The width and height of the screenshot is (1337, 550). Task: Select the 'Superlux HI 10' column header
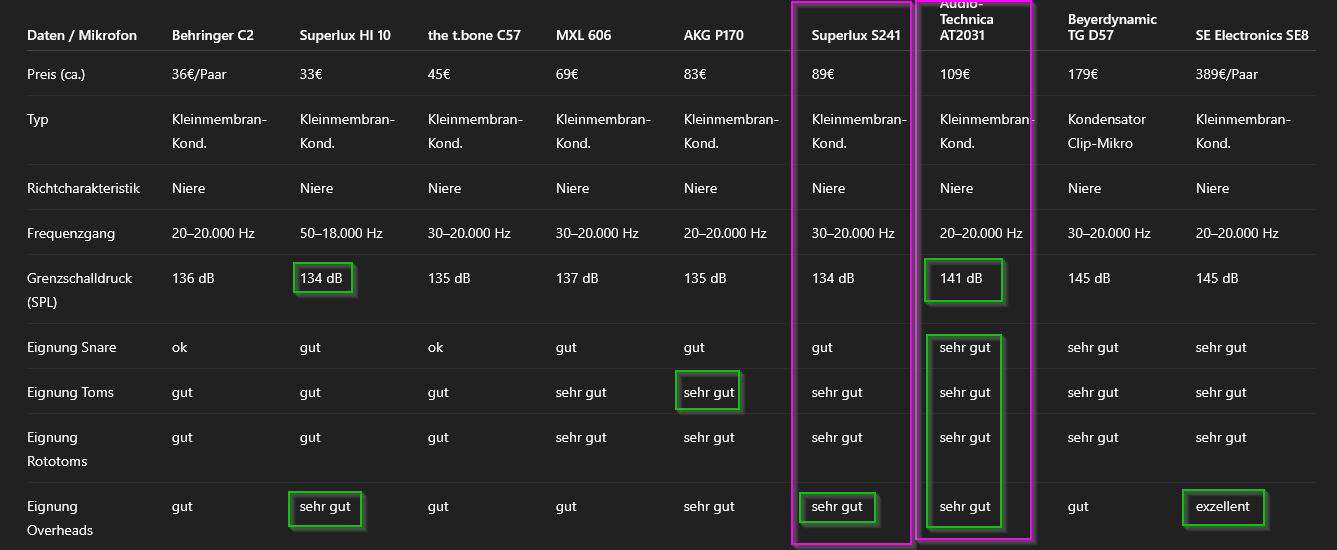[x=345, y=35]
